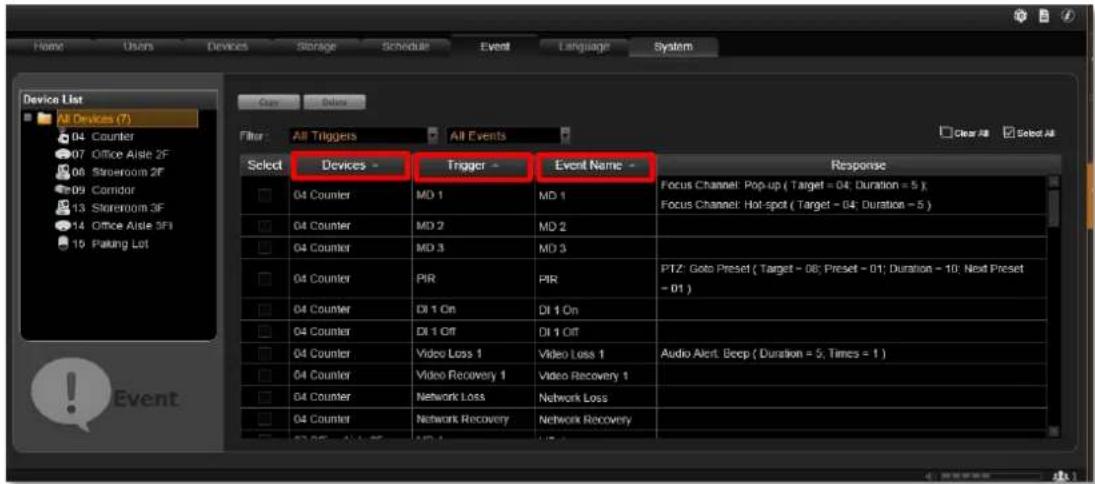Image resolution: width=1095 pixels, height=484 pixels.
Task: Sort the table by the Event Name column
Action: [x=596, y=166]
